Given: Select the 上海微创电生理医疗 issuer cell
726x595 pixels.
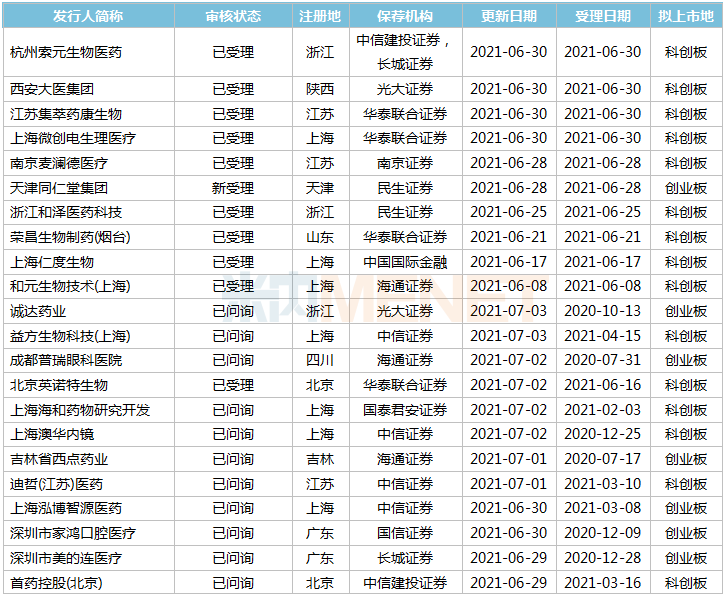Looking at the screenshot, I should (88, 138).
